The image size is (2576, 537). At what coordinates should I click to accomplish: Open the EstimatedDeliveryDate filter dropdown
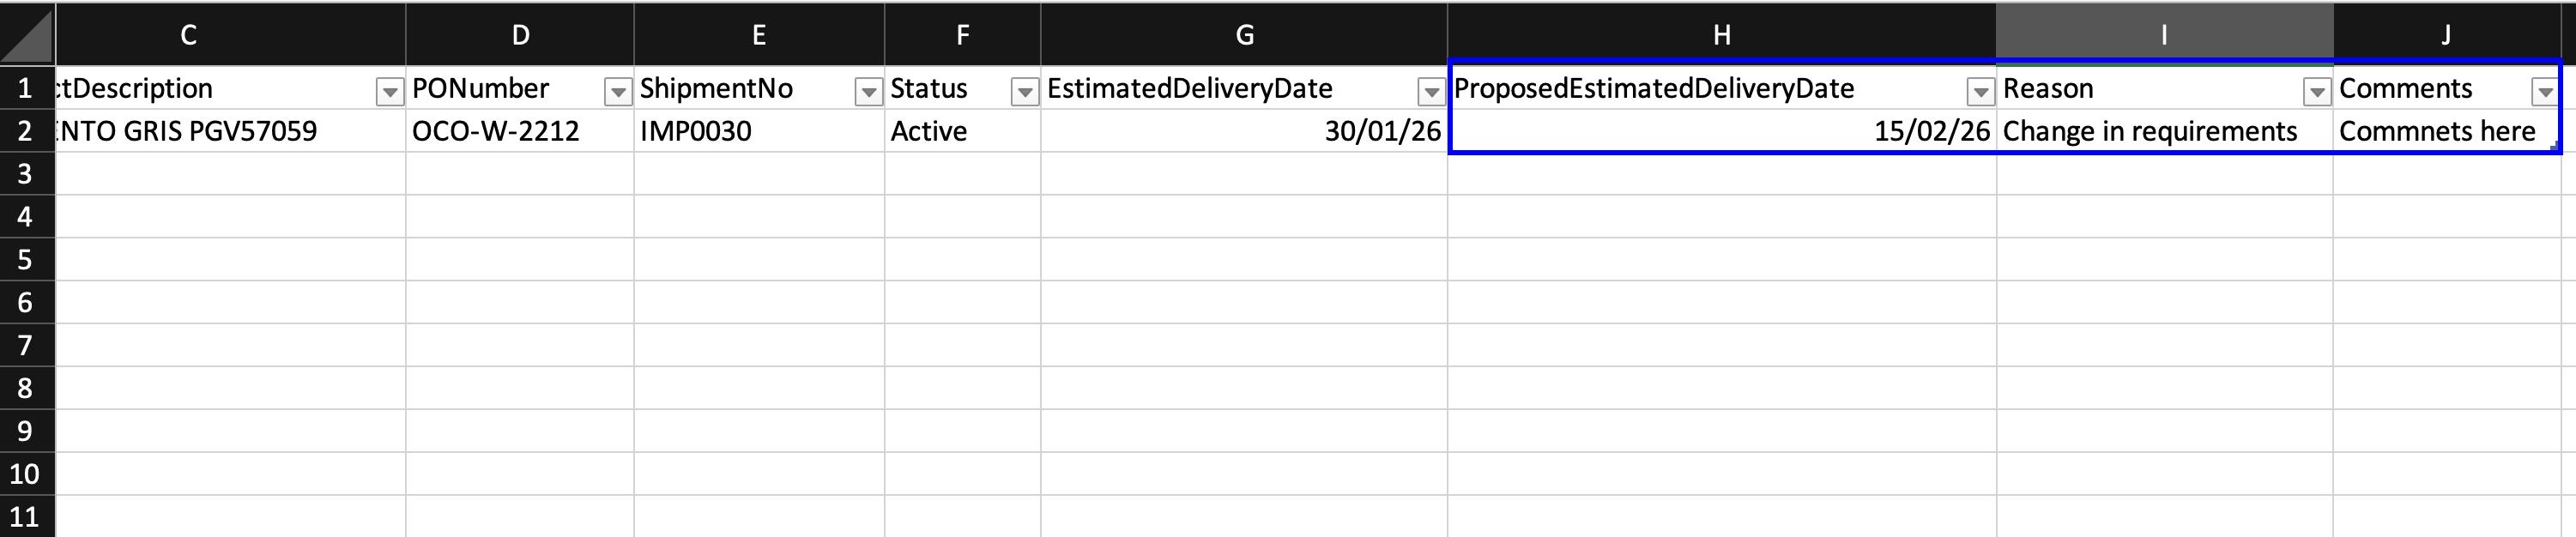(x=1431, y=92)
